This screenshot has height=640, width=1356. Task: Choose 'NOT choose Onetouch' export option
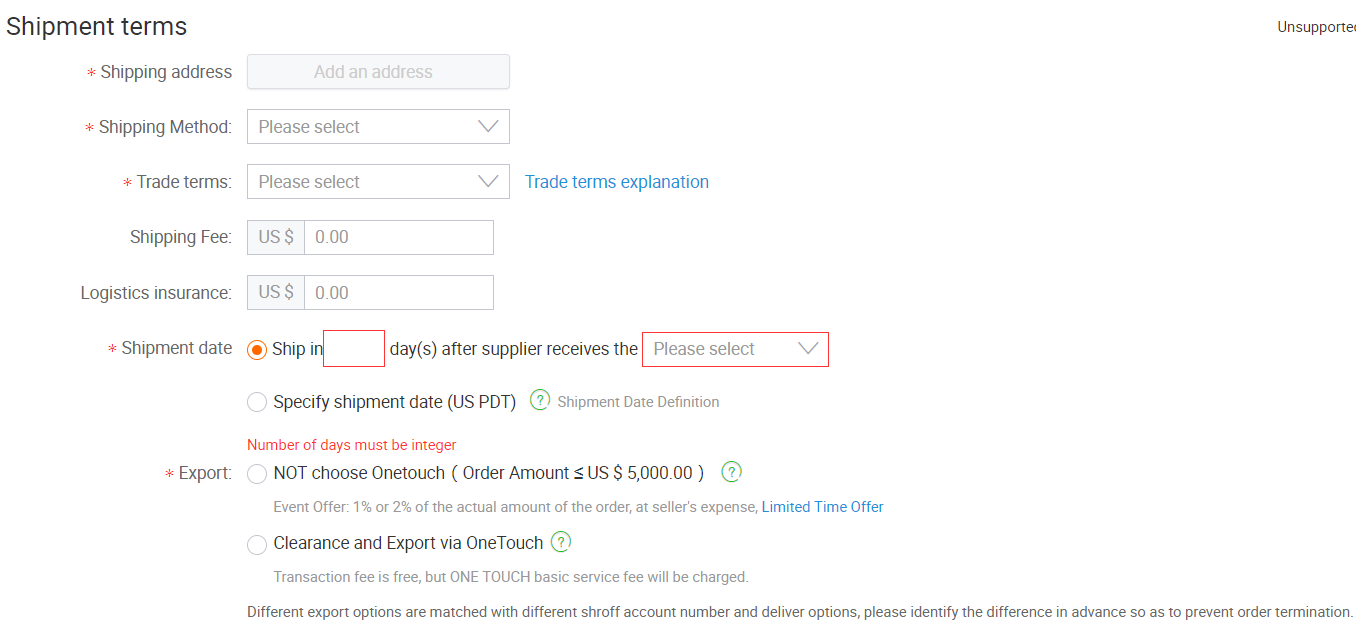pos(257,473)
